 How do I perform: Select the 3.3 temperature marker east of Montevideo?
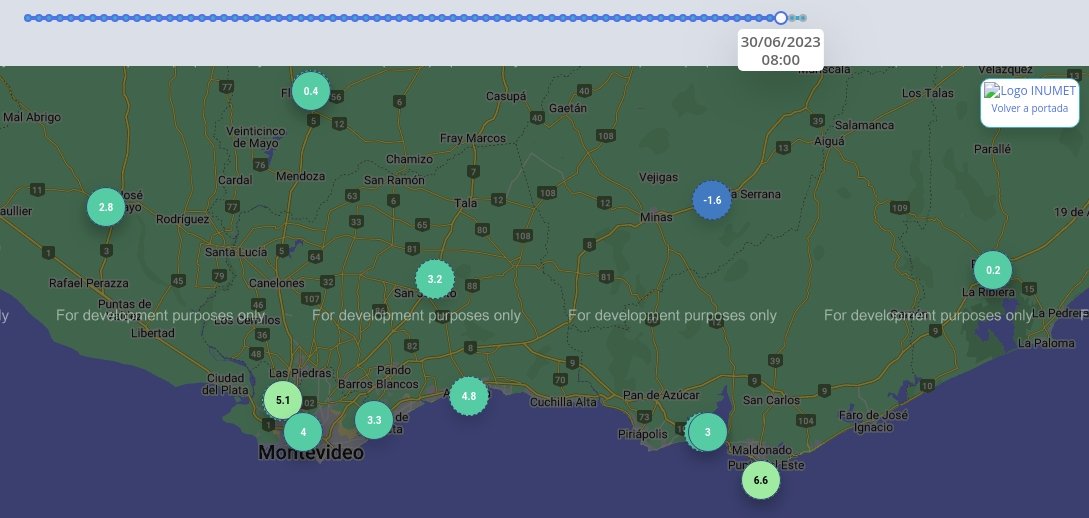tap(374, 419)
